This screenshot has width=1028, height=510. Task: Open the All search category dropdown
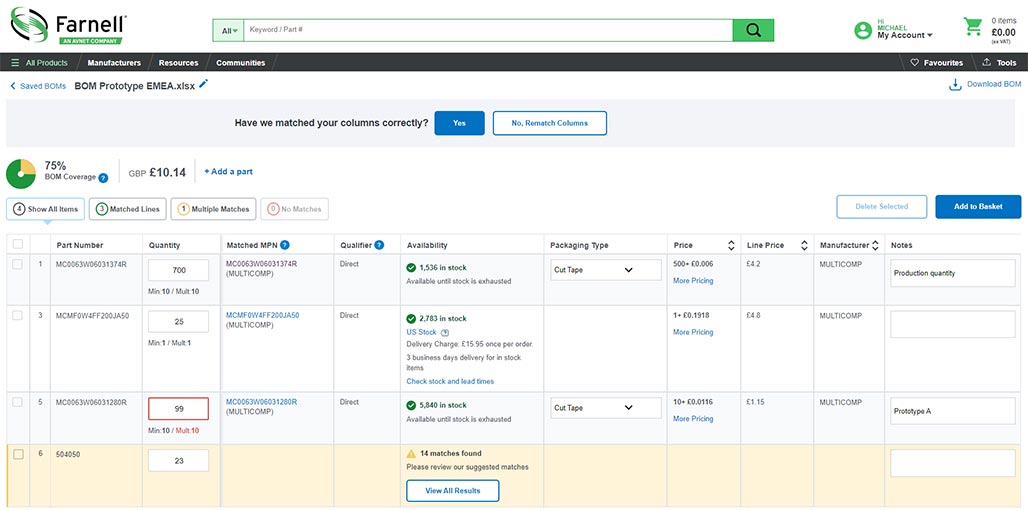(228, 30)
